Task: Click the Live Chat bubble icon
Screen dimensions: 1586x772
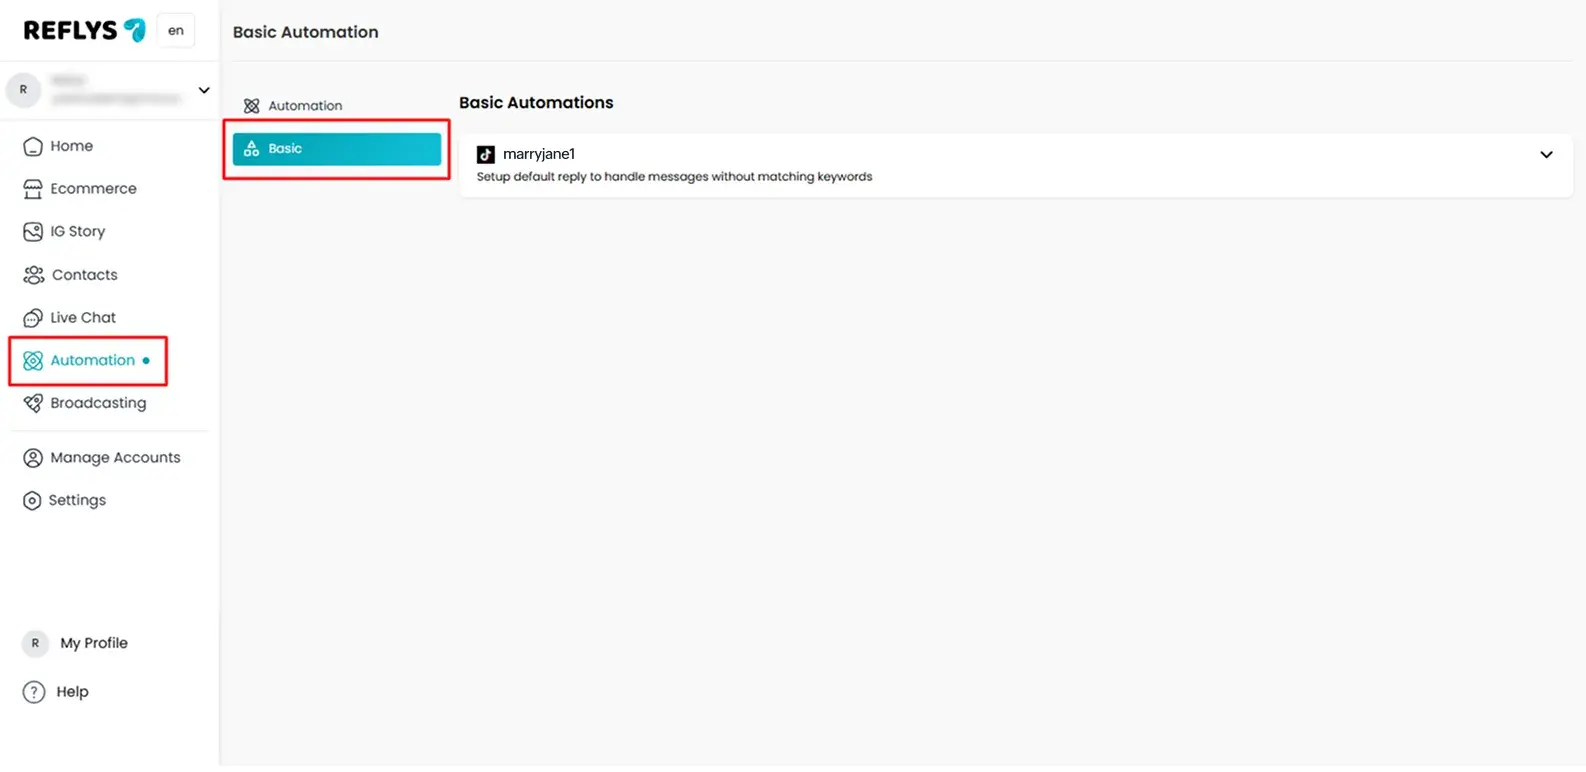Action: (33, 318)
